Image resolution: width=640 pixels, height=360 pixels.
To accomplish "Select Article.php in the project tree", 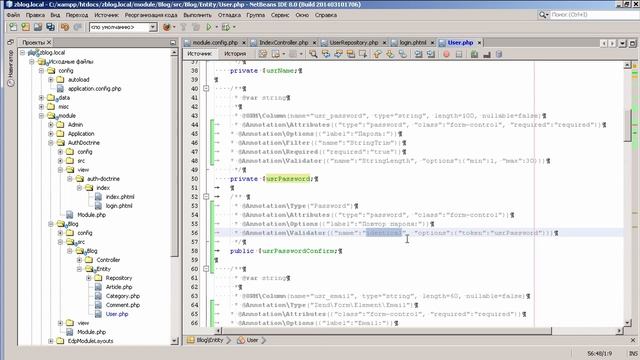I will [x=119, y=287].
